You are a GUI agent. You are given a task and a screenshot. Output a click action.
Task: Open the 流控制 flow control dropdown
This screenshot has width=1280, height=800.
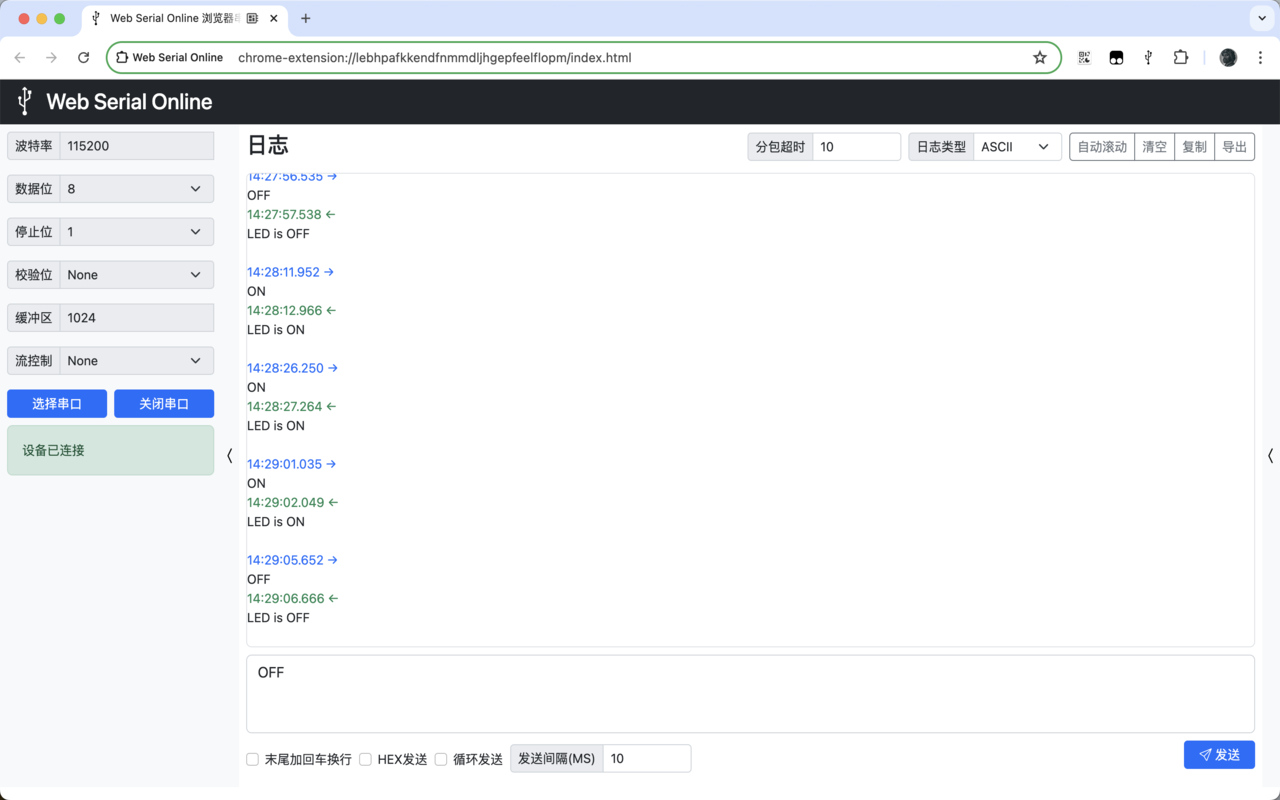coord(136,360)
